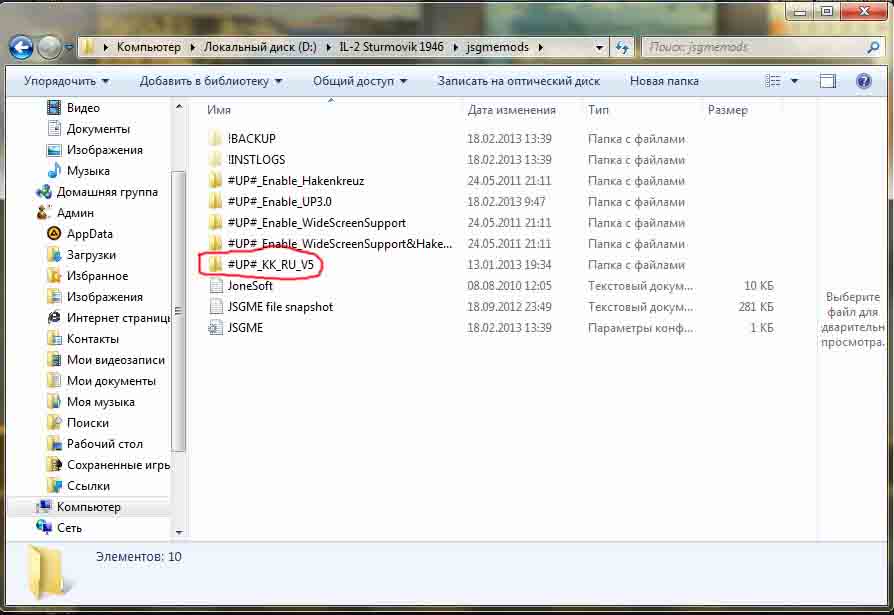Open the view options dropdown arrow
Image resolution: width=894 pixels, height=615 pixels.
794,81
